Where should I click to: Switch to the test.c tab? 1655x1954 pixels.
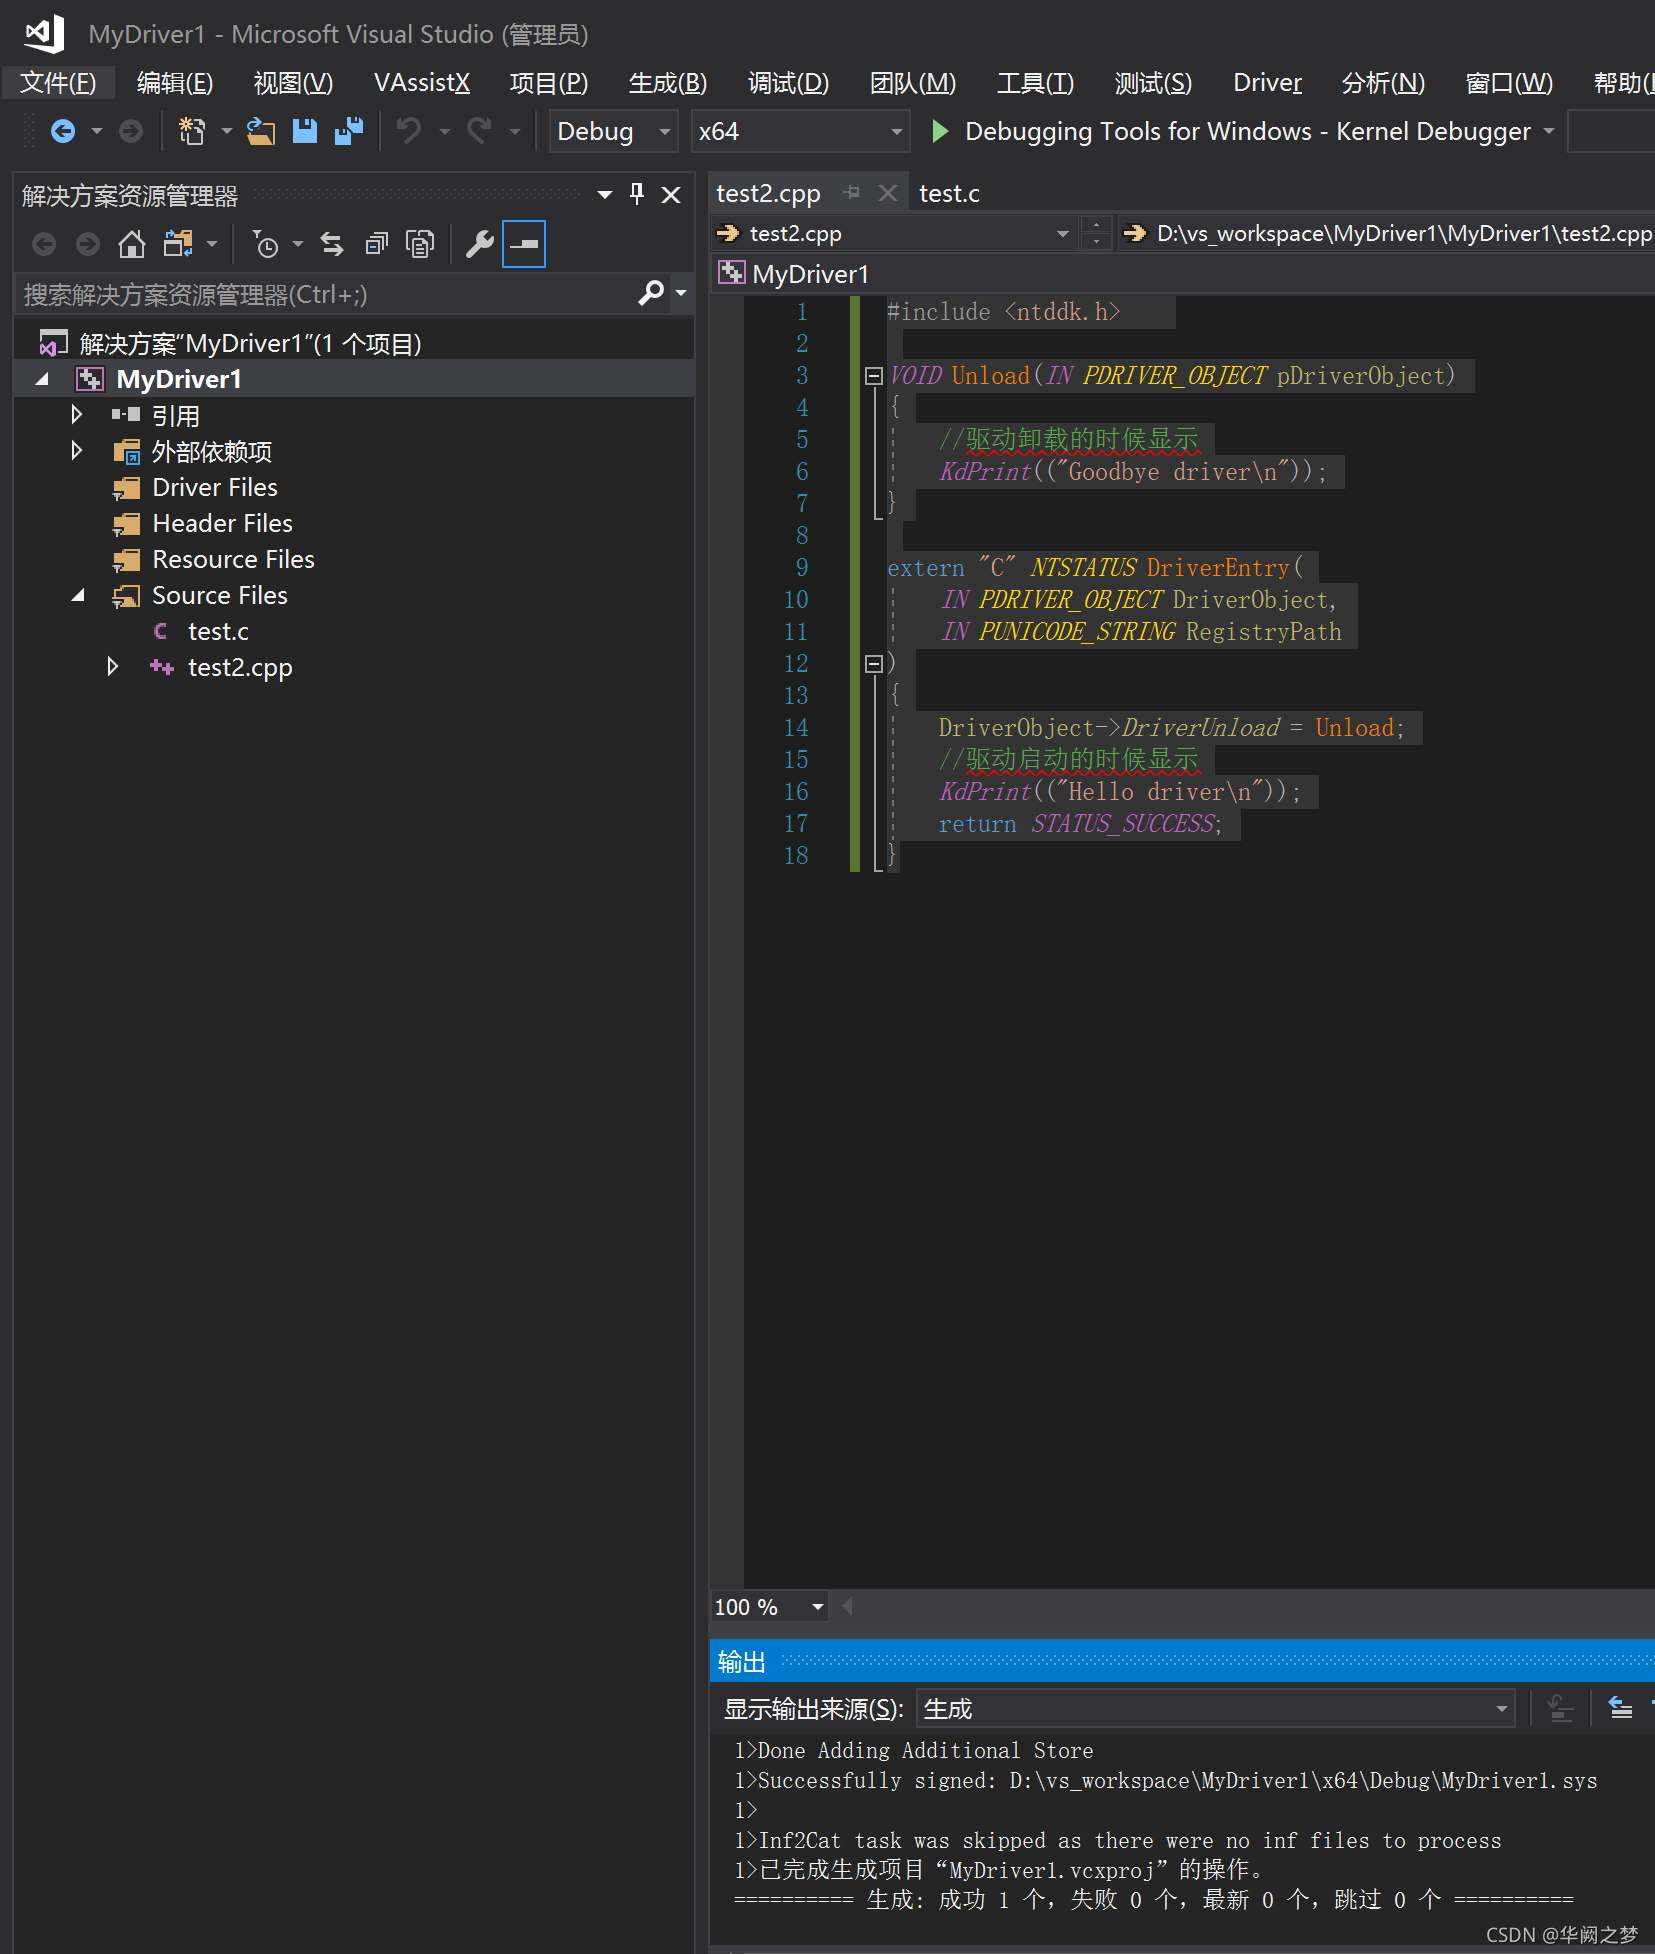click(949, 193)
